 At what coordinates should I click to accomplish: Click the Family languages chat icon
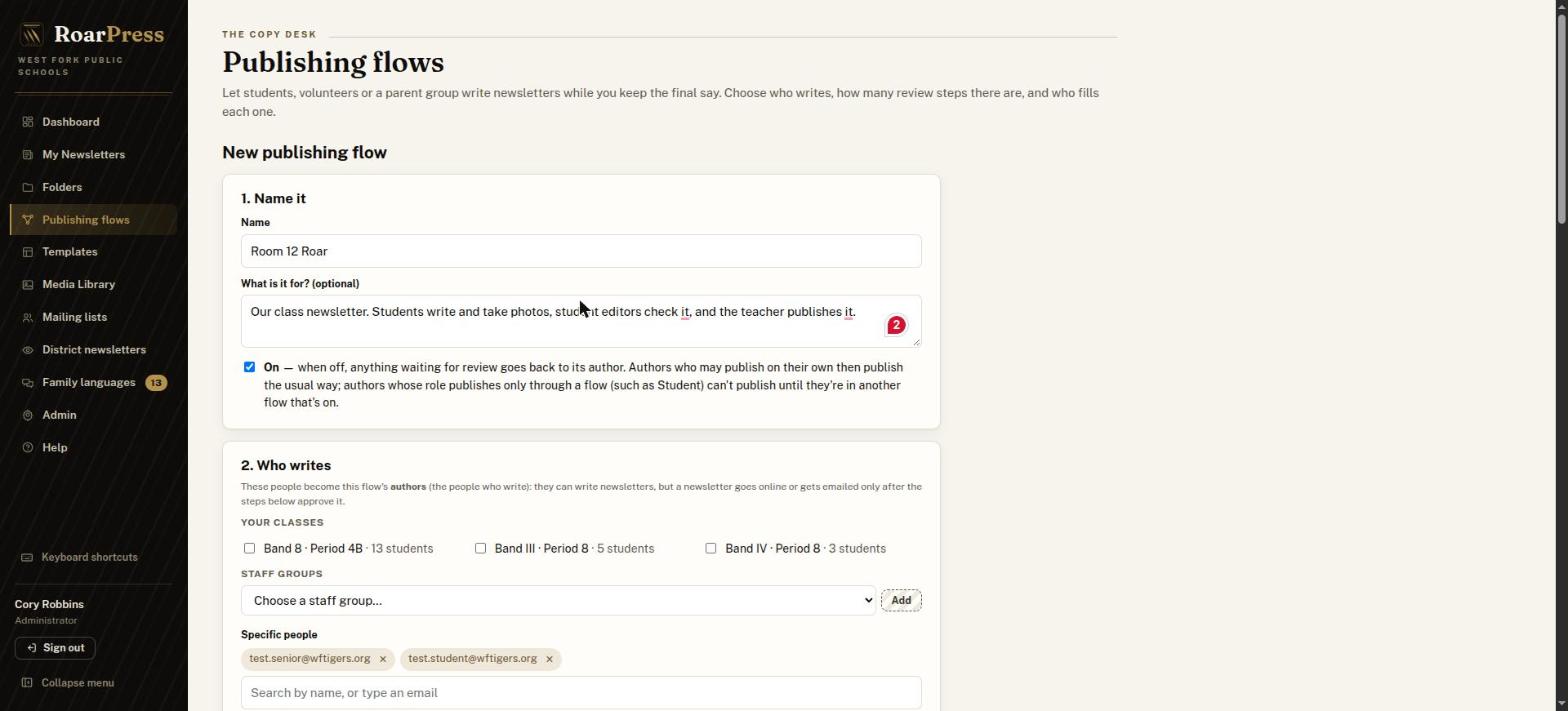28,383
